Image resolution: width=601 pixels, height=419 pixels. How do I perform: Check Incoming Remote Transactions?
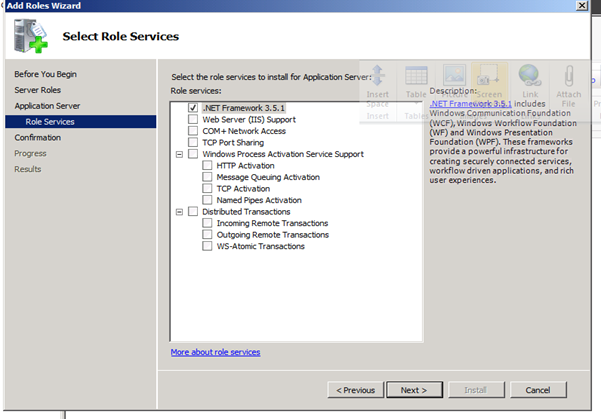pos(207,223)
